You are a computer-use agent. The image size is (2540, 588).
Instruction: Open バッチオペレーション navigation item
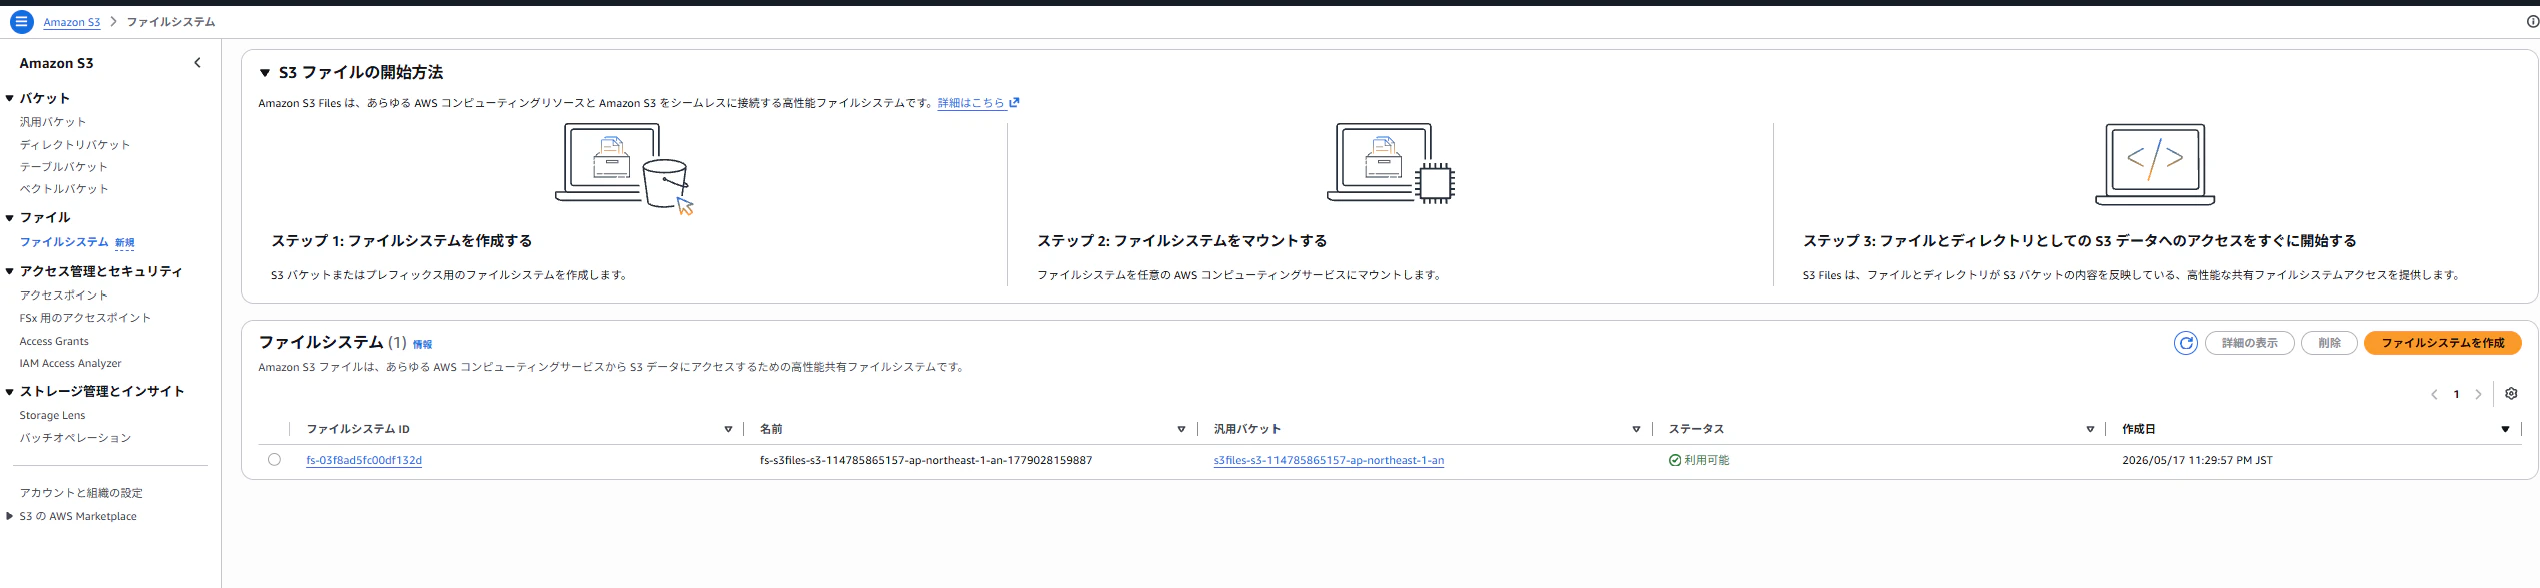tap(75, 438)
